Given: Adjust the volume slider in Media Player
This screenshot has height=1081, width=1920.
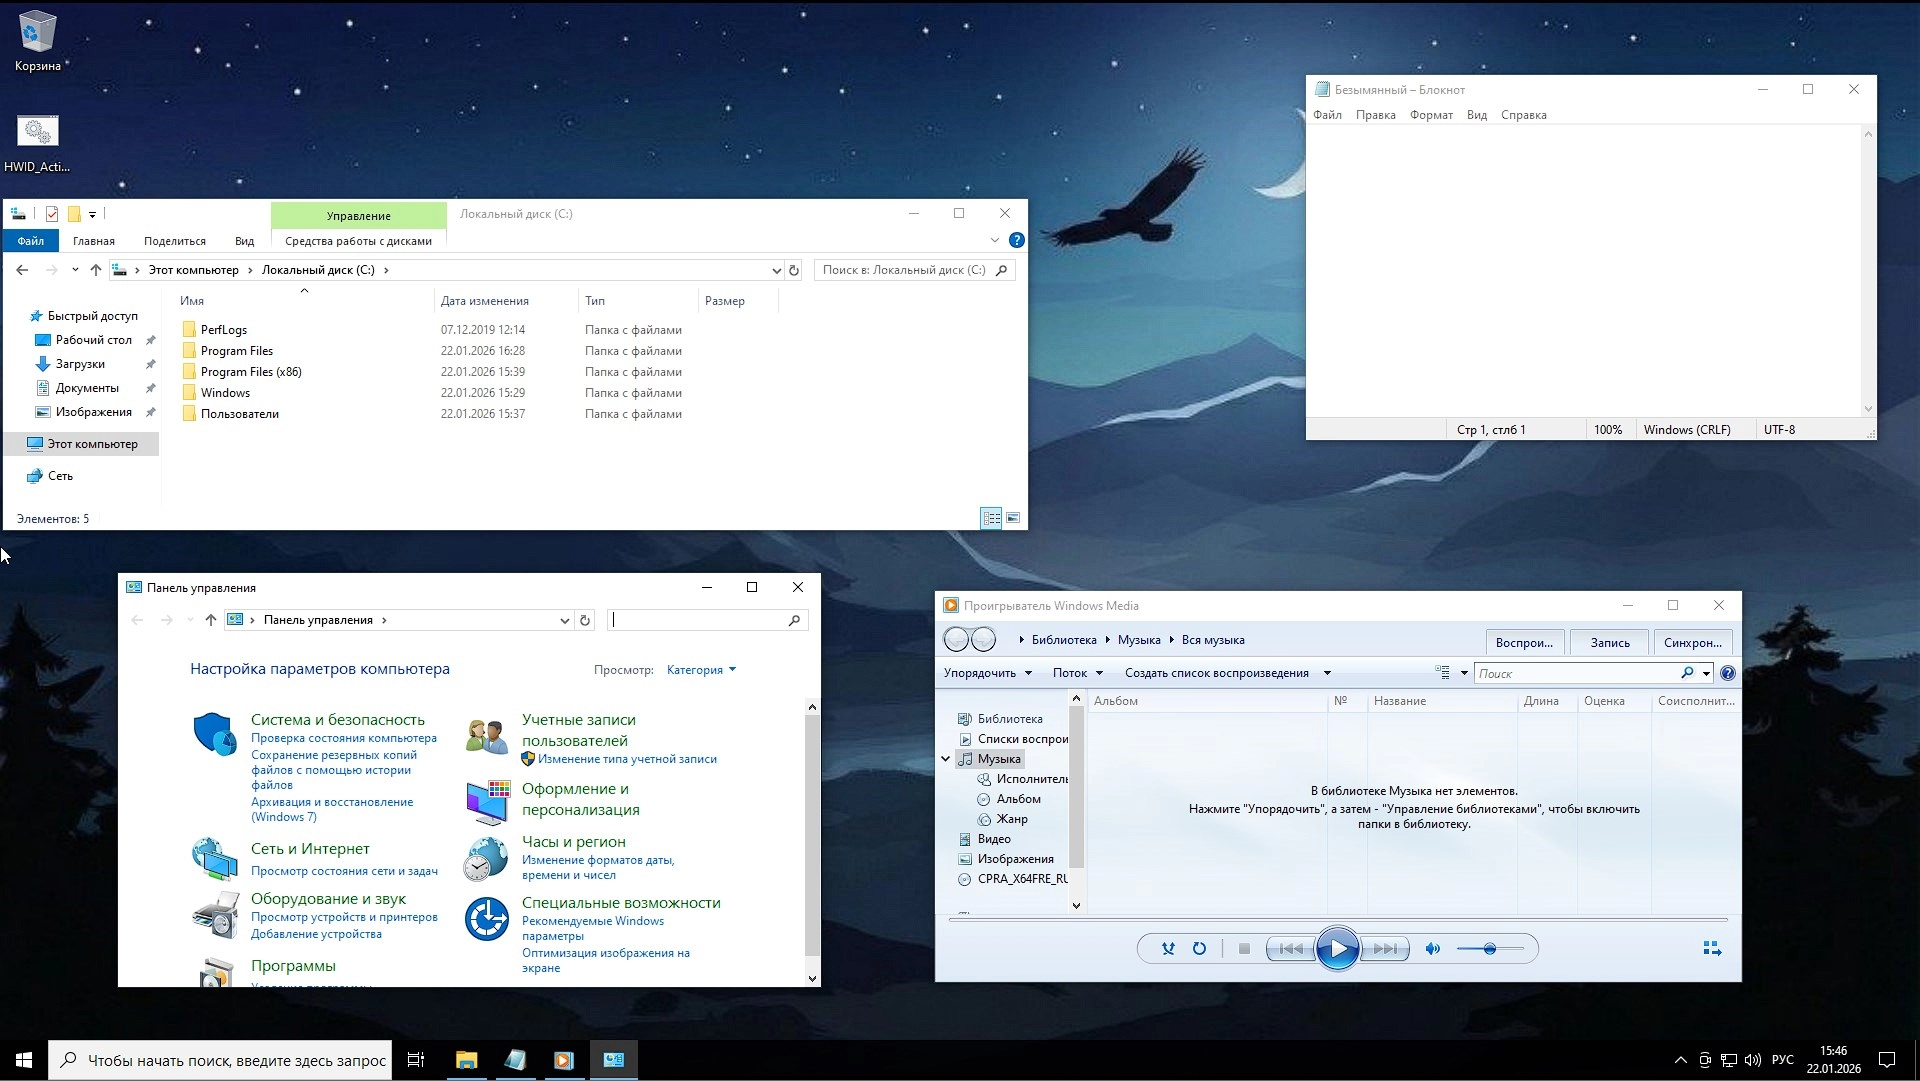Looking at the screenshot, I should tap(1492, 949).
